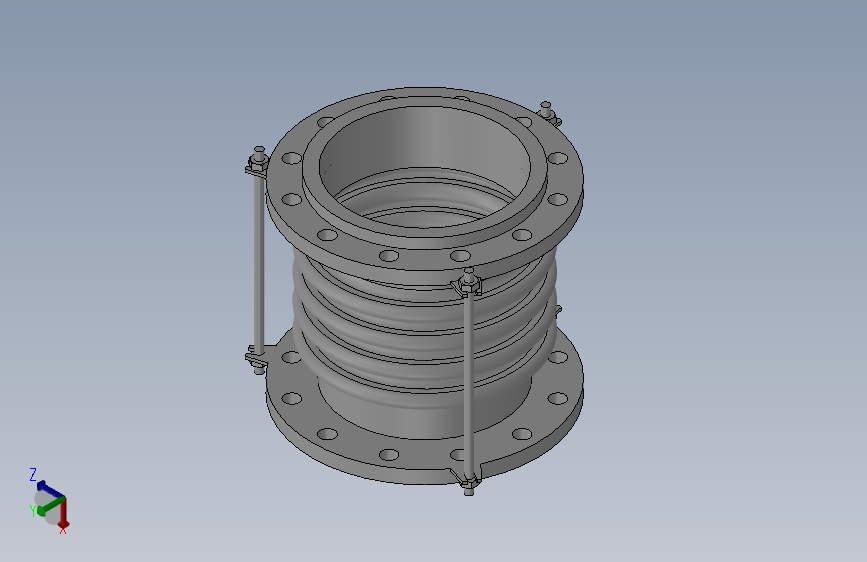The width and height of the screenshot is (867, 562).
Task: Click the XYZ axis orientation triad
Action: click(x=49, y=501)
